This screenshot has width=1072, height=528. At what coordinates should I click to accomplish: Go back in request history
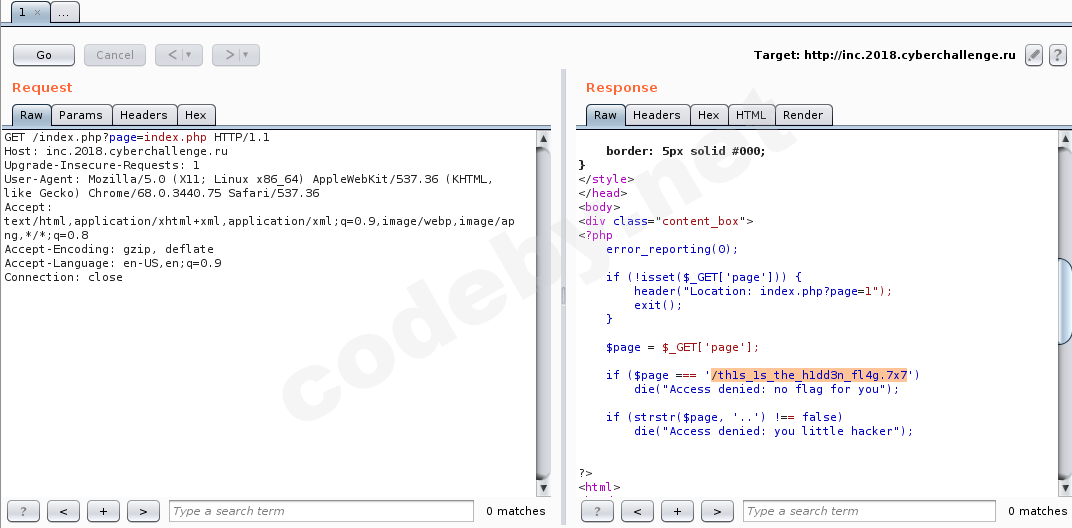[172, 55]
